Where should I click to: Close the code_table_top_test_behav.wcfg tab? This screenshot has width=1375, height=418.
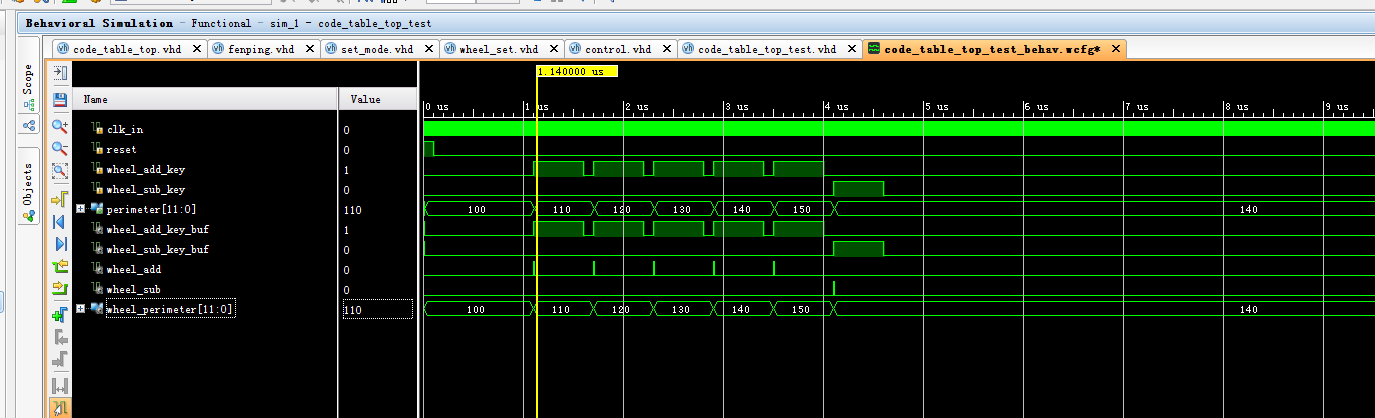(x=1114, y=48)
